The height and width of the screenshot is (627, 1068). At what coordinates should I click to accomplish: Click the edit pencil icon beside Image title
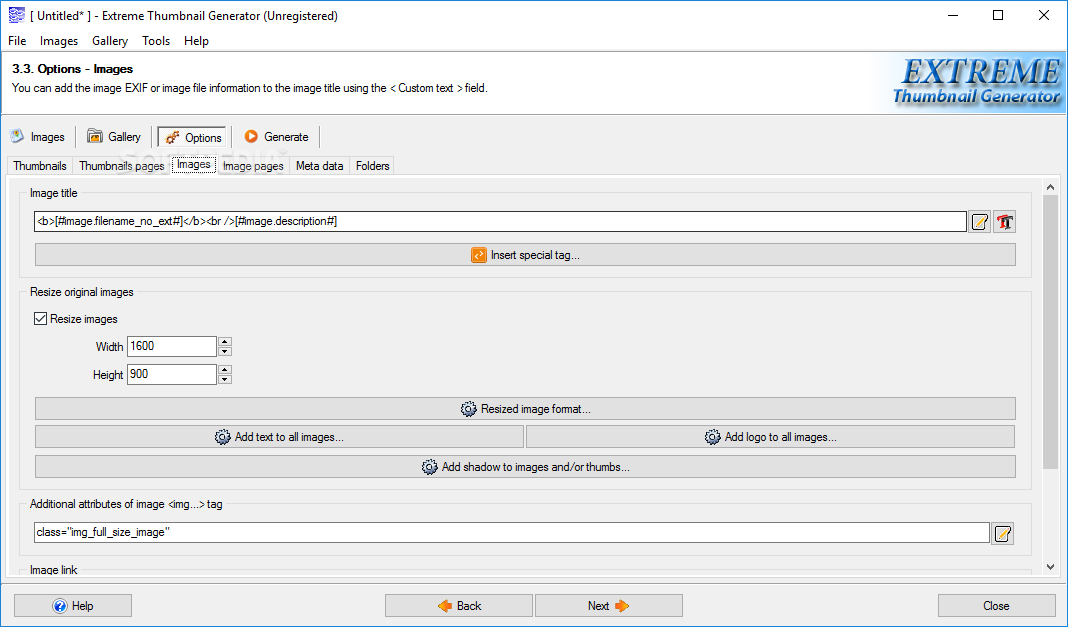(979, 222)
